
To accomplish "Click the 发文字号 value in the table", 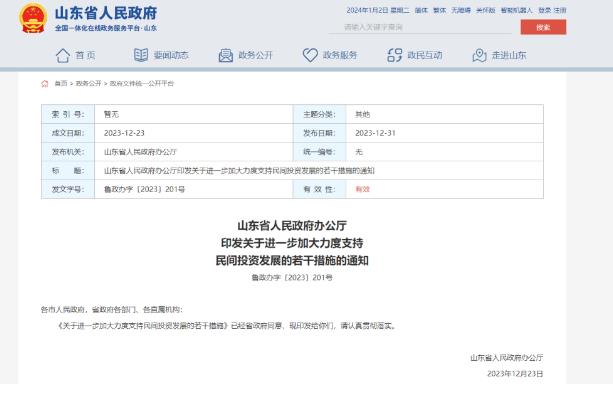I will (144, 189).
